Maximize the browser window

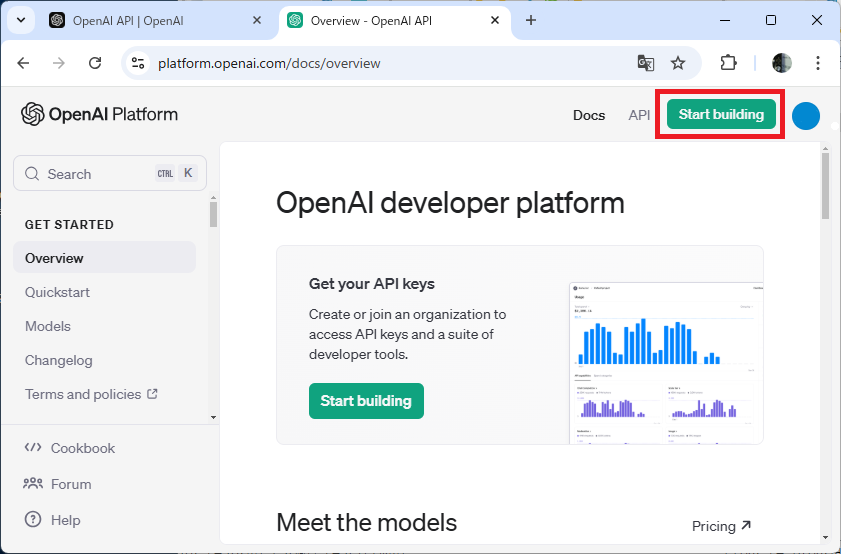point(771,20)
